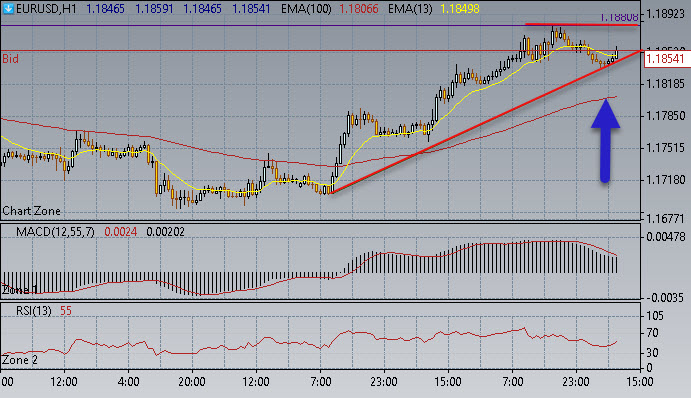Click the Zone 2 label in the RSI panel
Viewport: 691px width, 398px height.
coord(20,360)
